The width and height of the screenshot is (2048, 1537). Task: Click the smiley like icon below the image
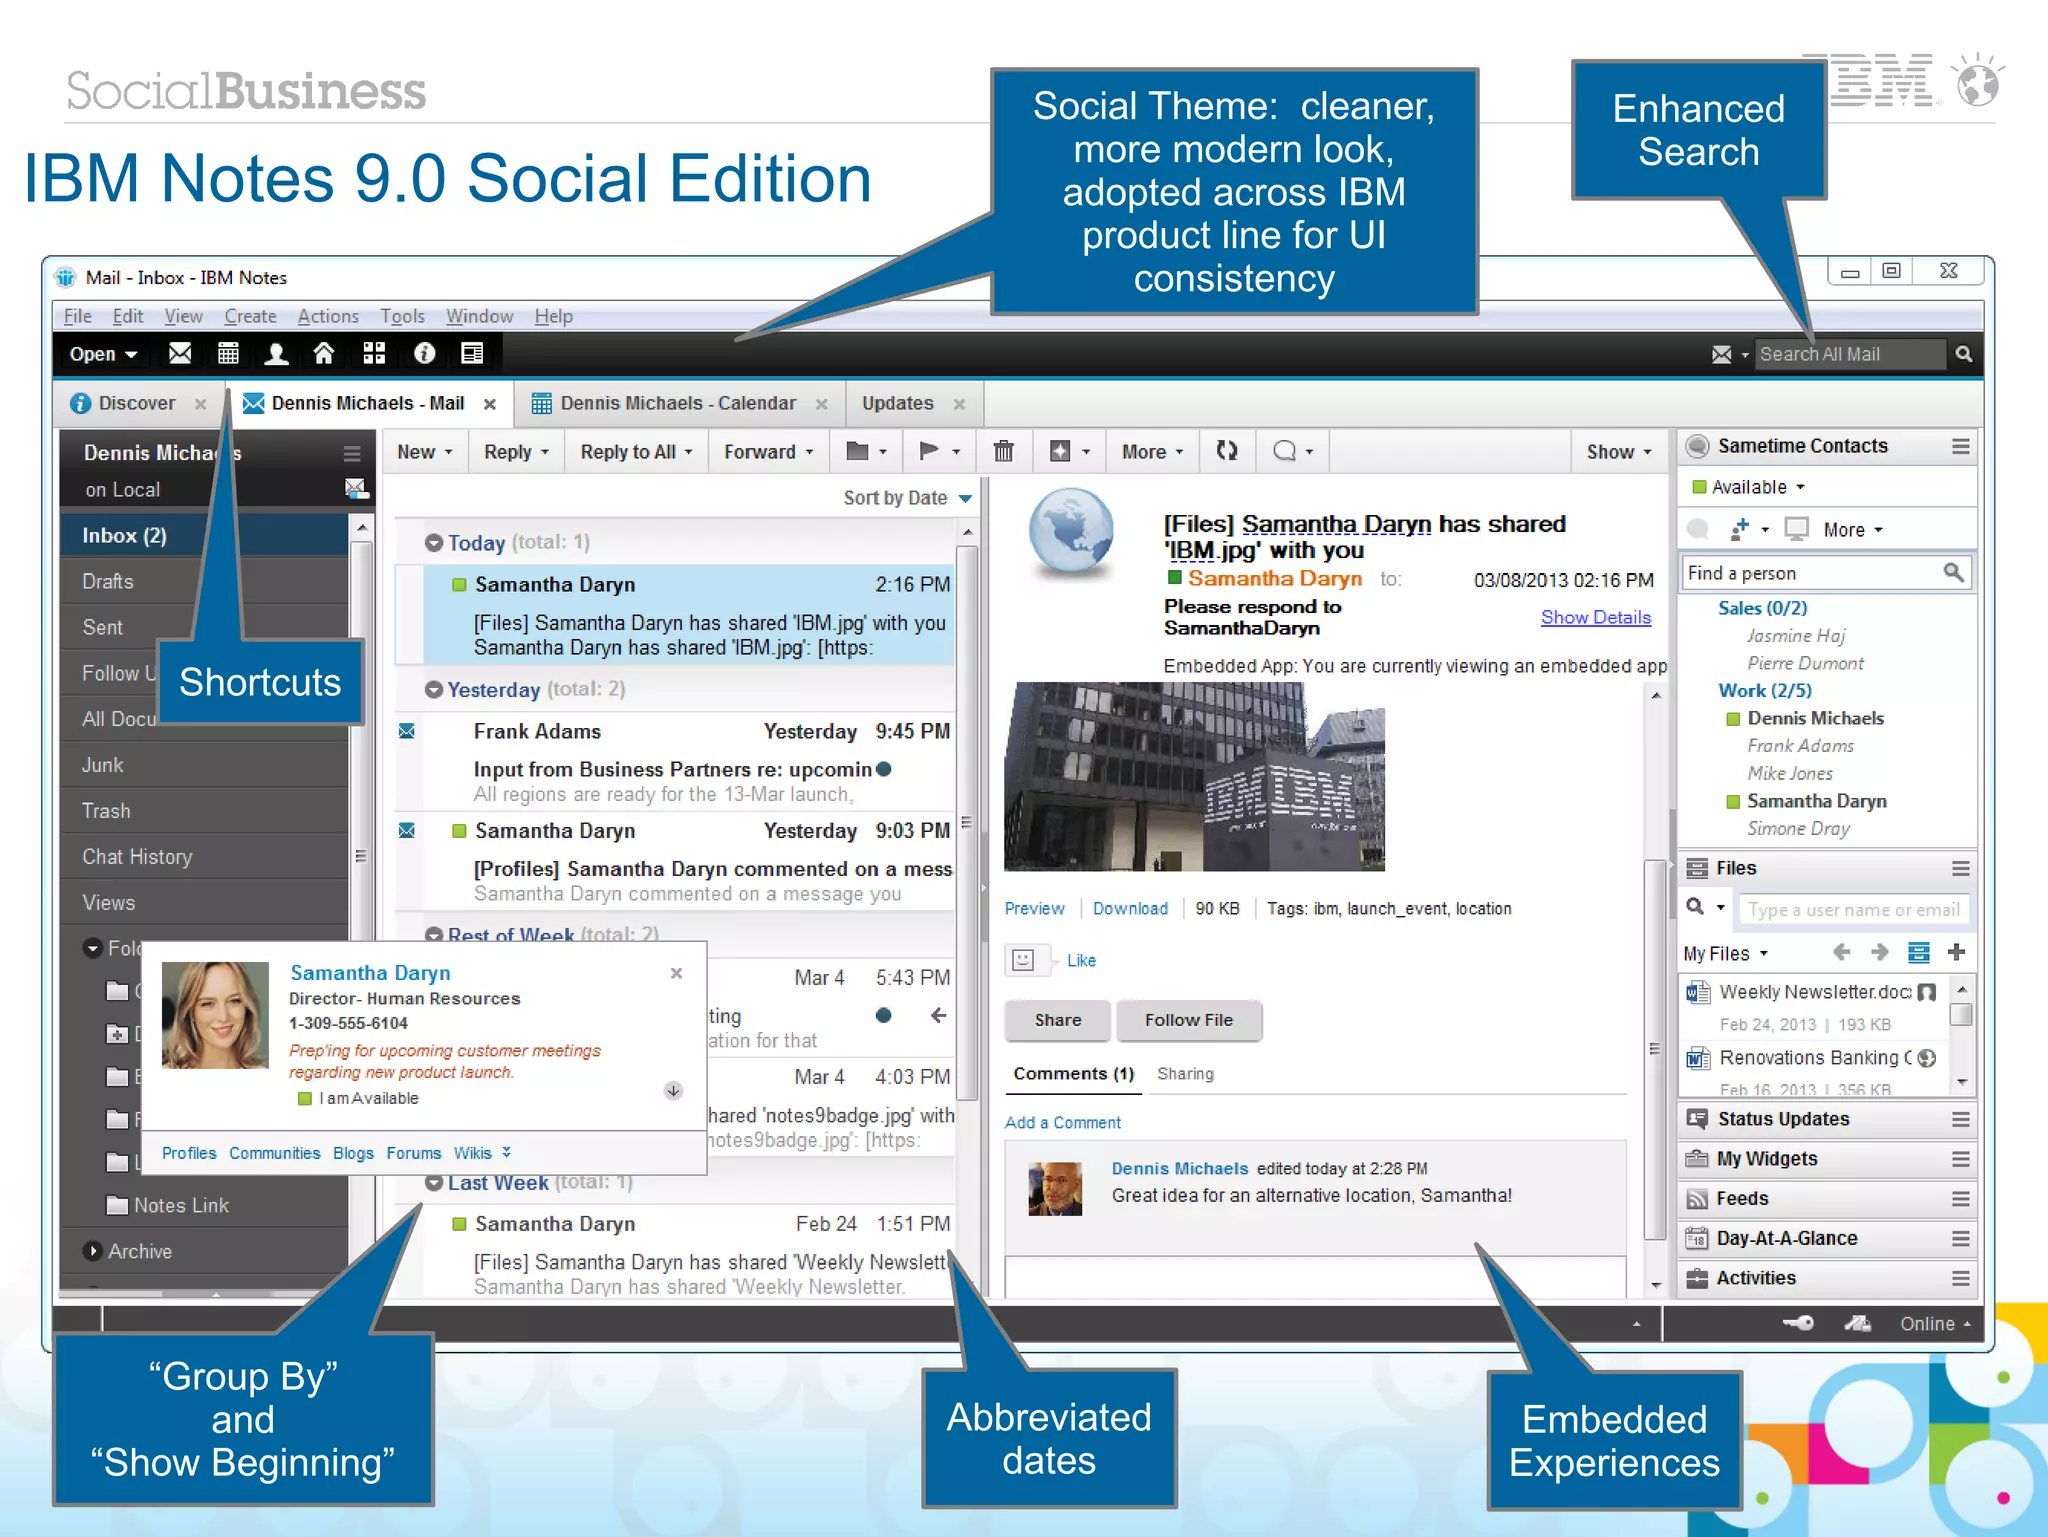point(1023,960)
